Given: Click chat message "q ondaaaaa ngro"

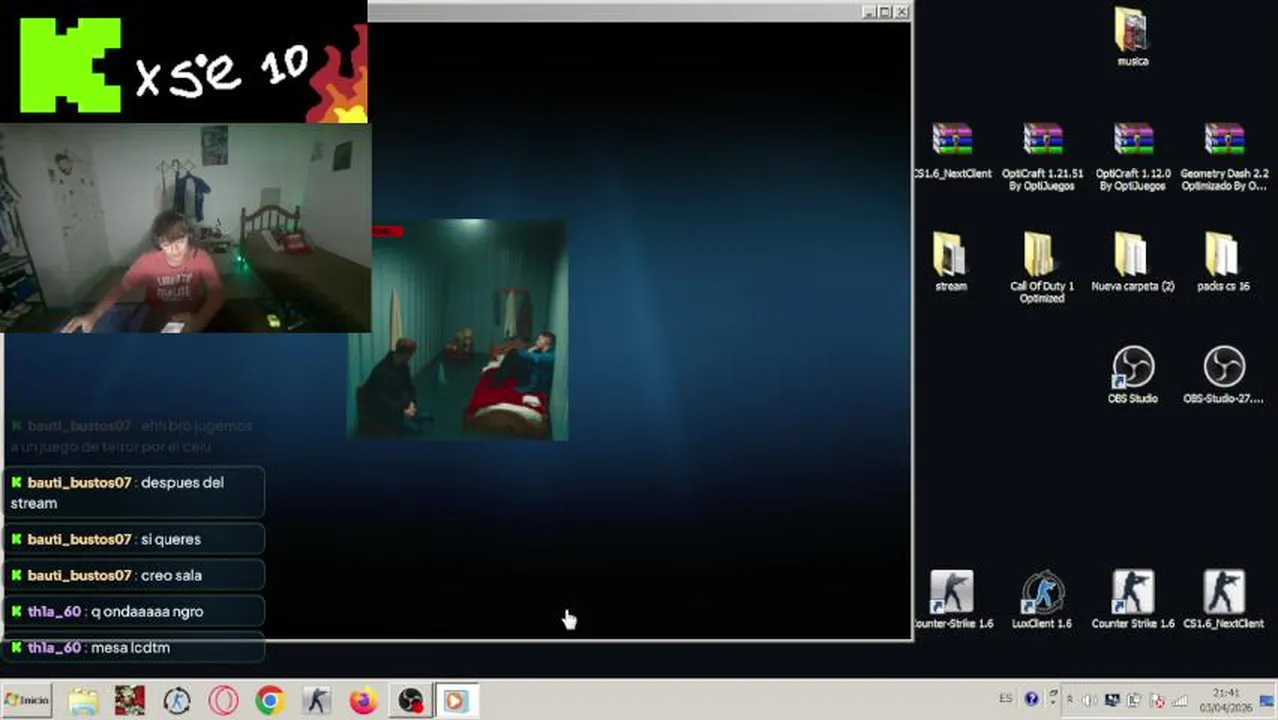Looking at the screenshot, I should [x=133, y=611].
